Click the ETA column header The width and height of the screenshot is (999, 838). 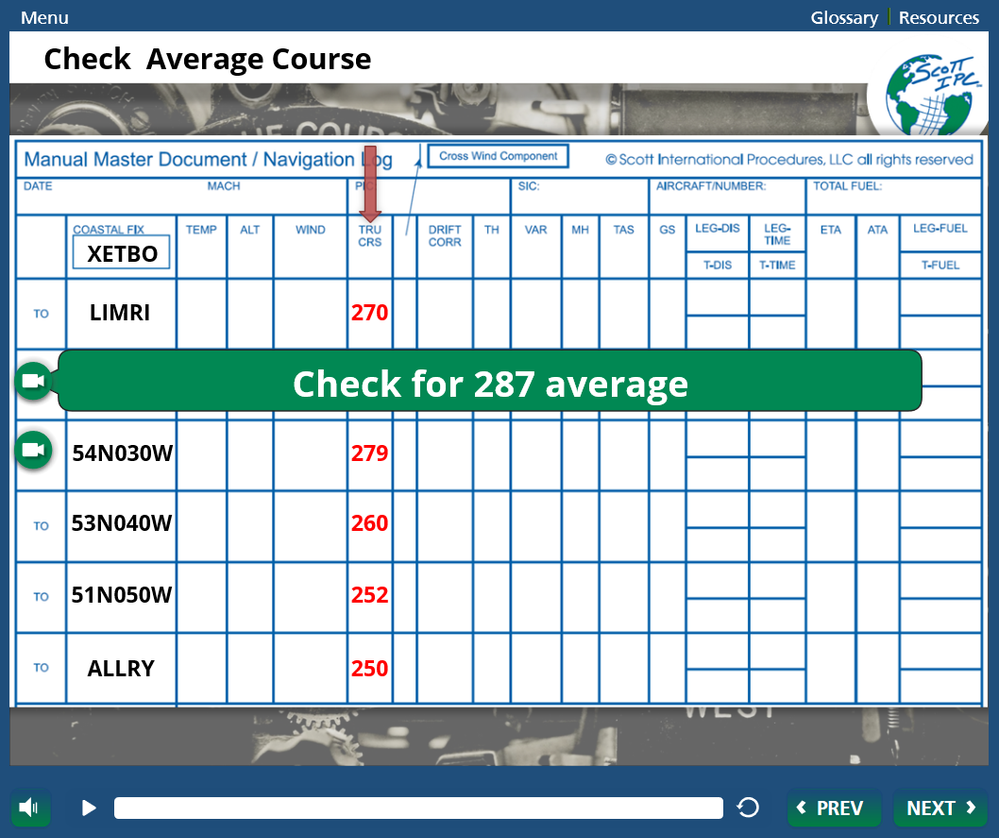[830, 230]
